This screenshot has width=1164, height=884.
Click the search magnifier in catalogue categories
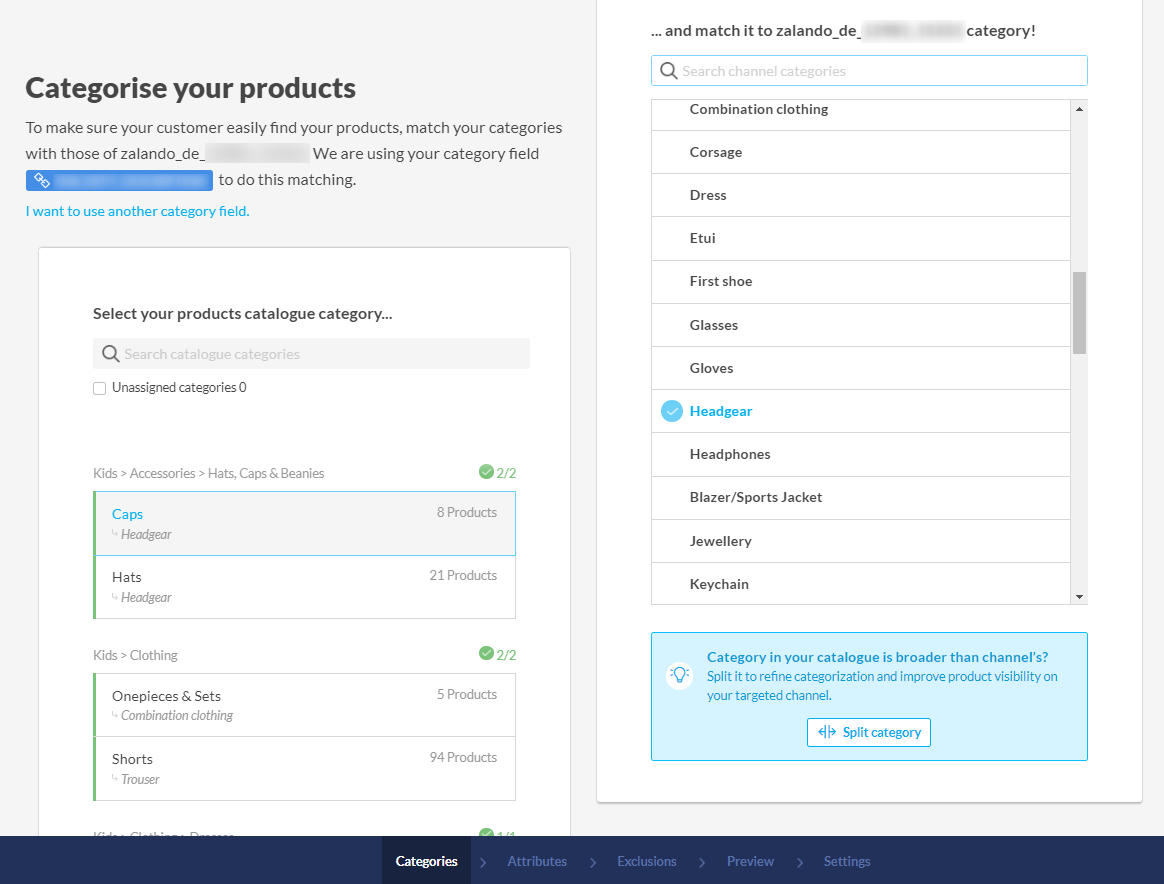pyautogui.click(x=110, y=354)
